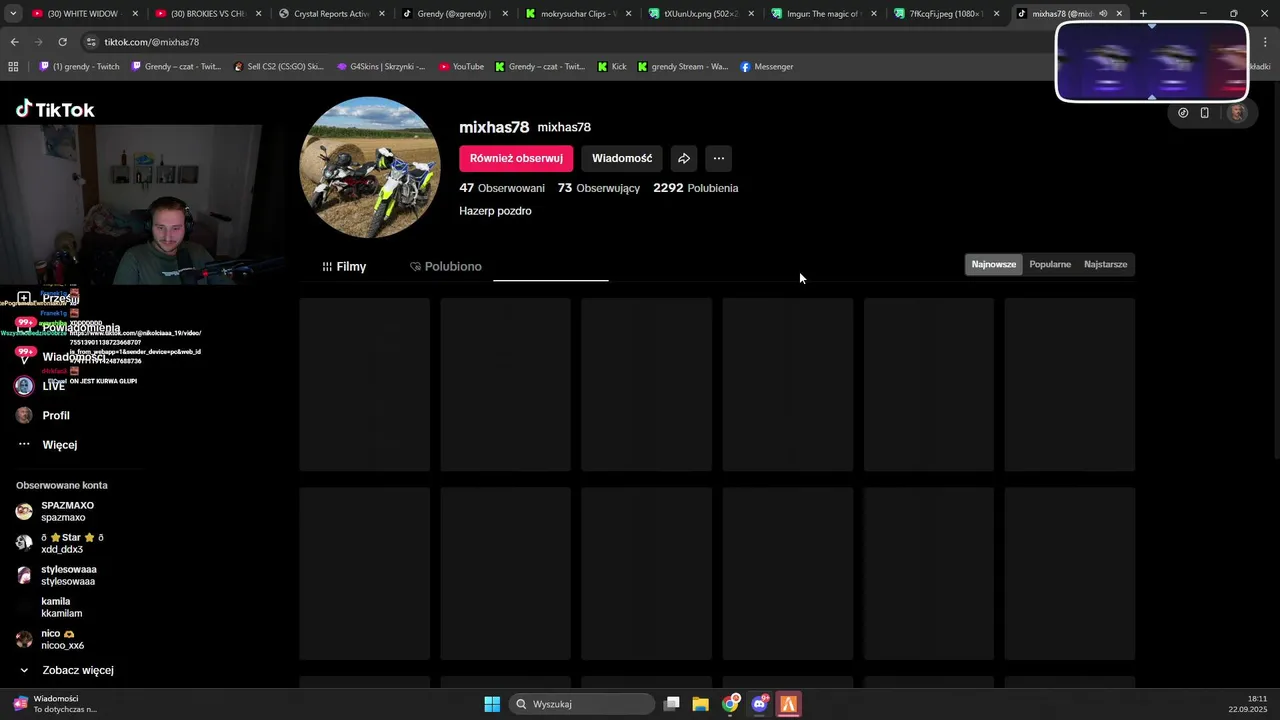Expand Zobacz więcej followed accounts
Viewport: 1280px width, 720px height.
coord(67,670)
